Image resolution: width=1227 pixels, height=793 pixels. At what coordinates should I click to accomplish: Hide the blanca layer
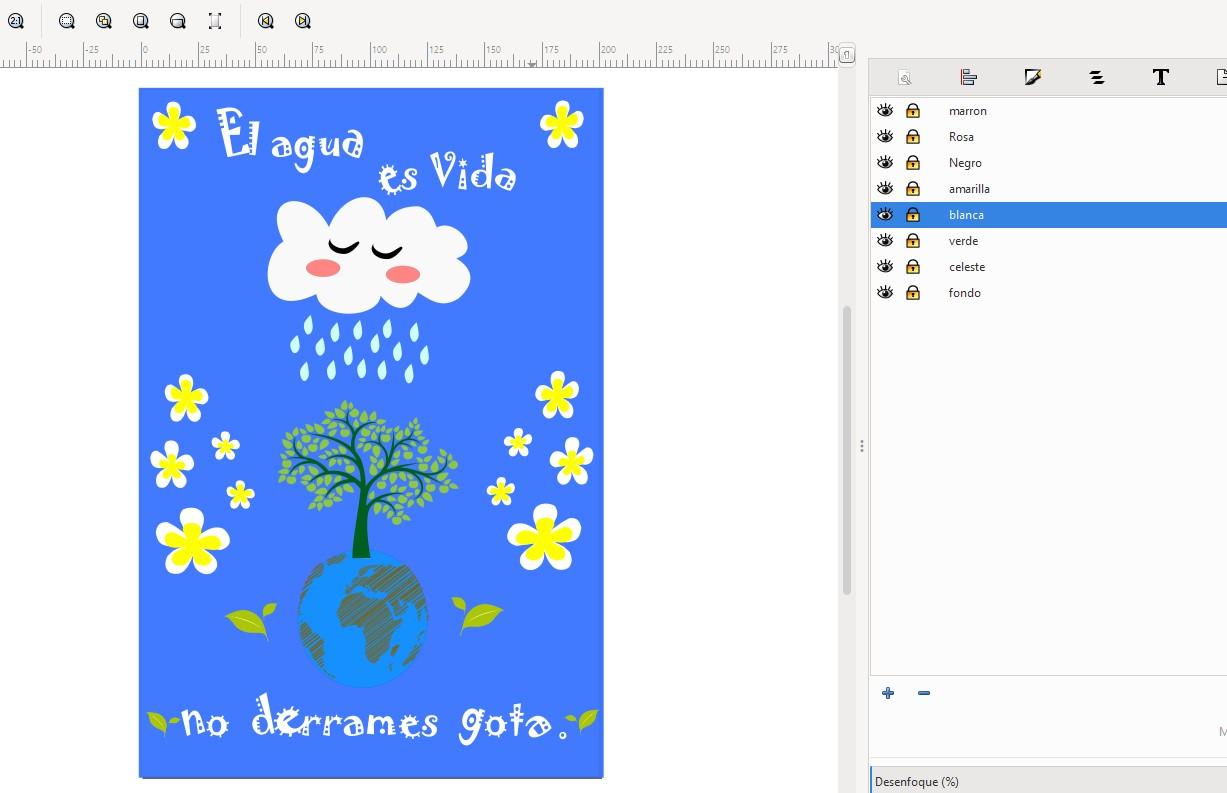coord(885,215)
